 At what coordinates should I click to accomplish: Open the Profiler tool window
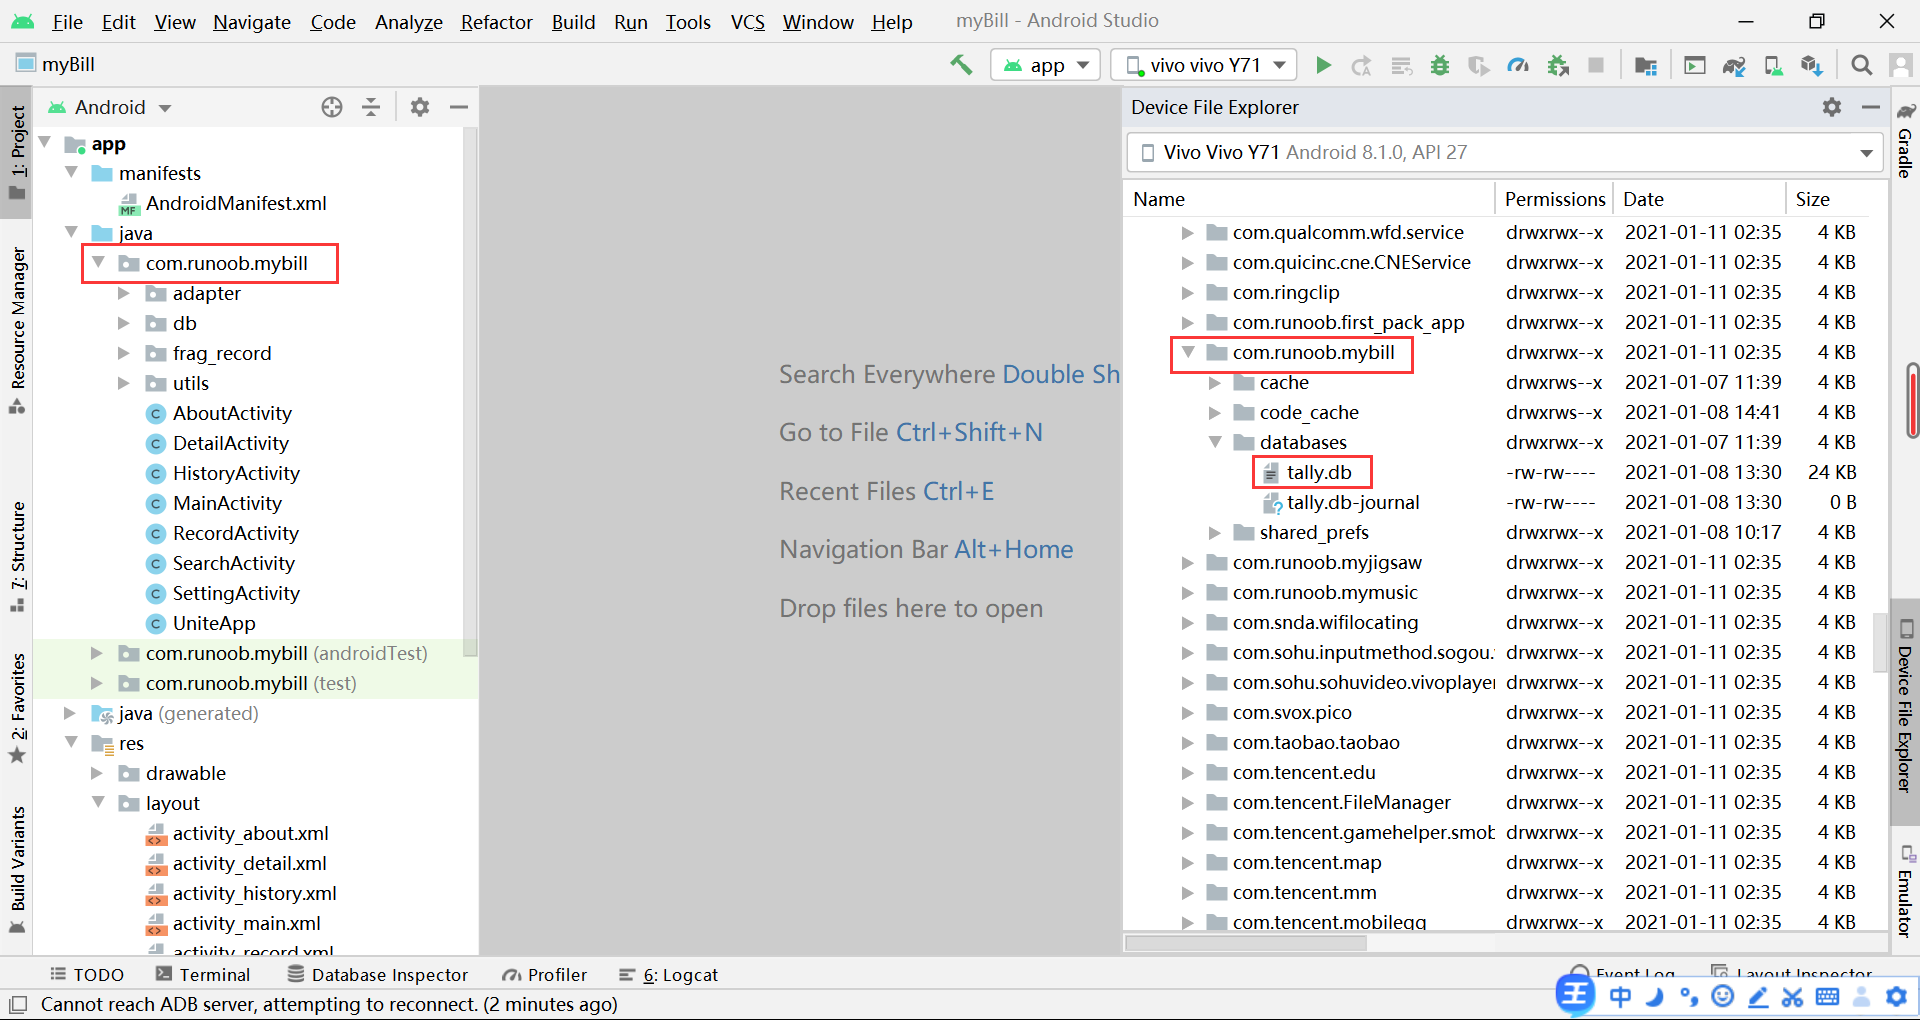click(545, 975)
